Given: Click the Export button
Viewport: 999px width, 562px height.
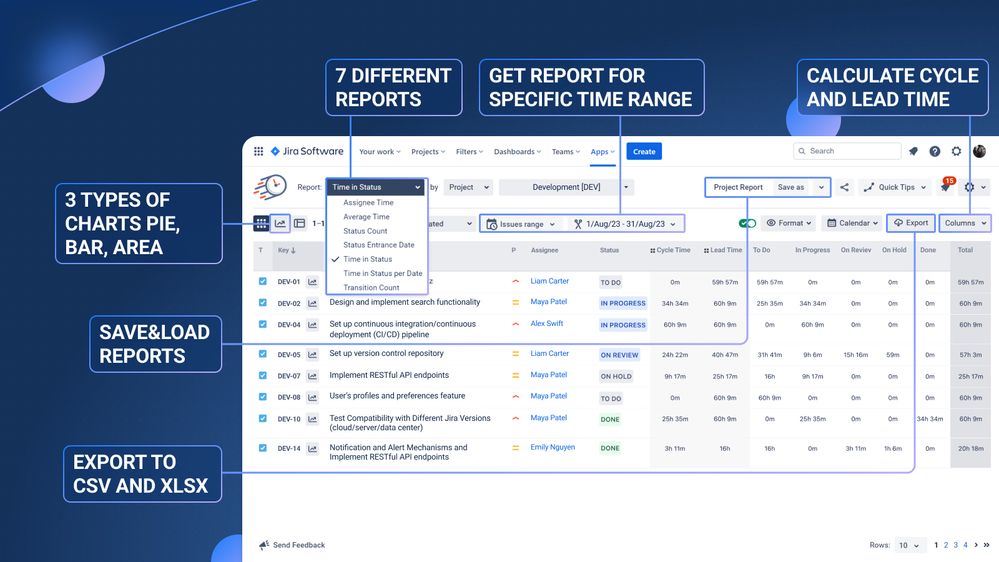Looking at the screenshot, I should [x=911, y=223].
